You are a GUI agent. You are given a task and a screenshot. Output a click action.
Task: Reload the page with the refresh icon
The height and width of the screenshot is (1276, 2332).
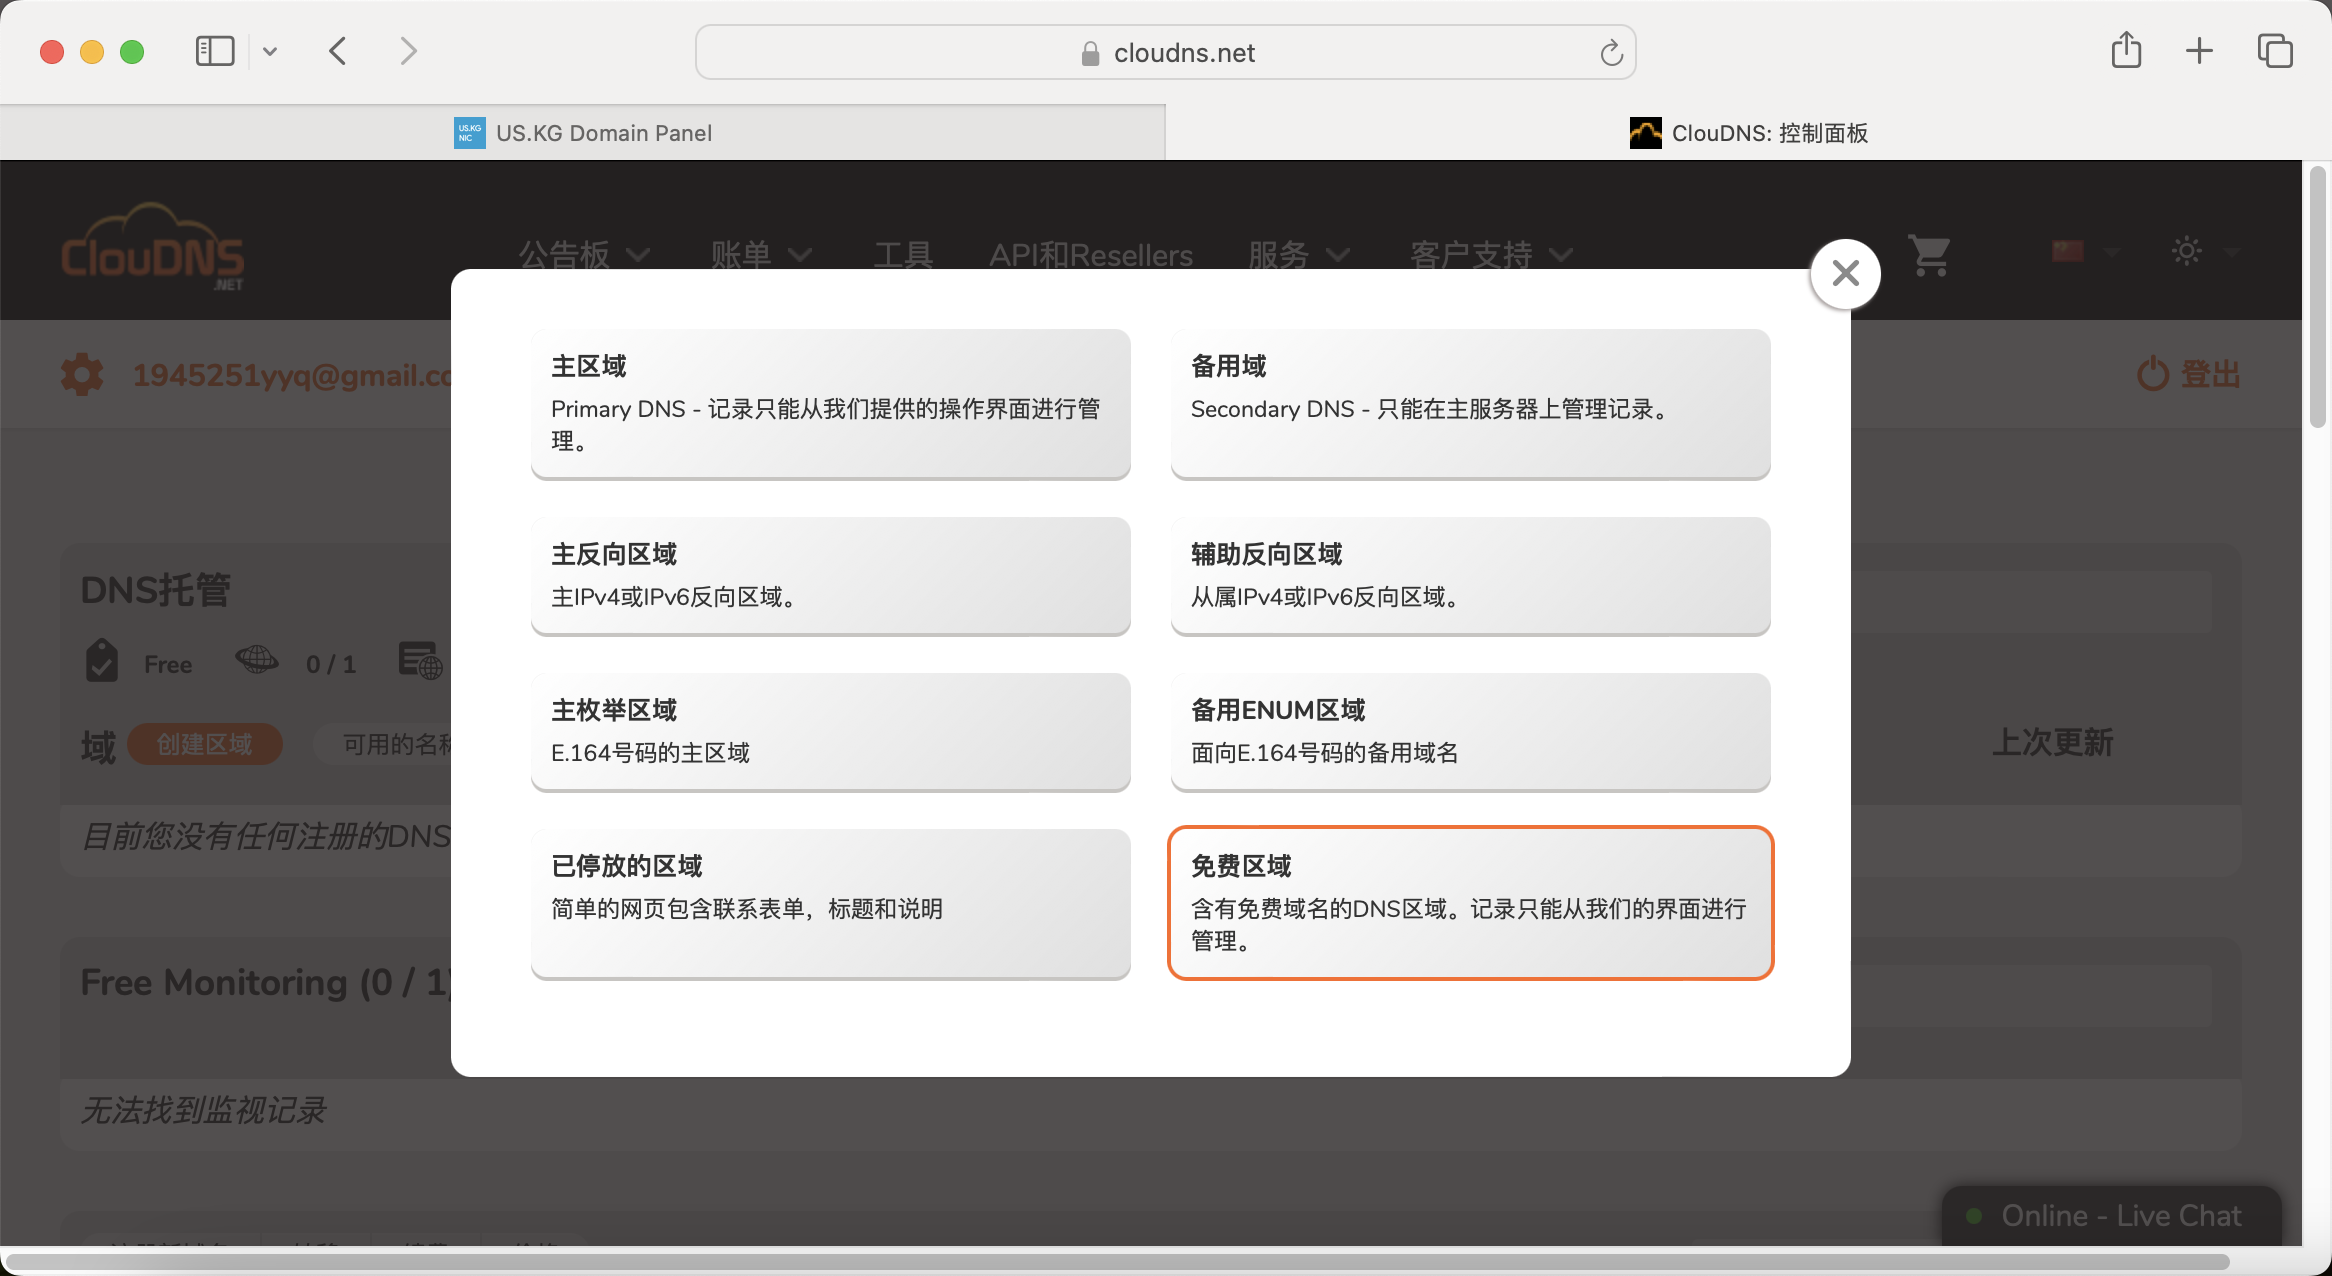1611,53
